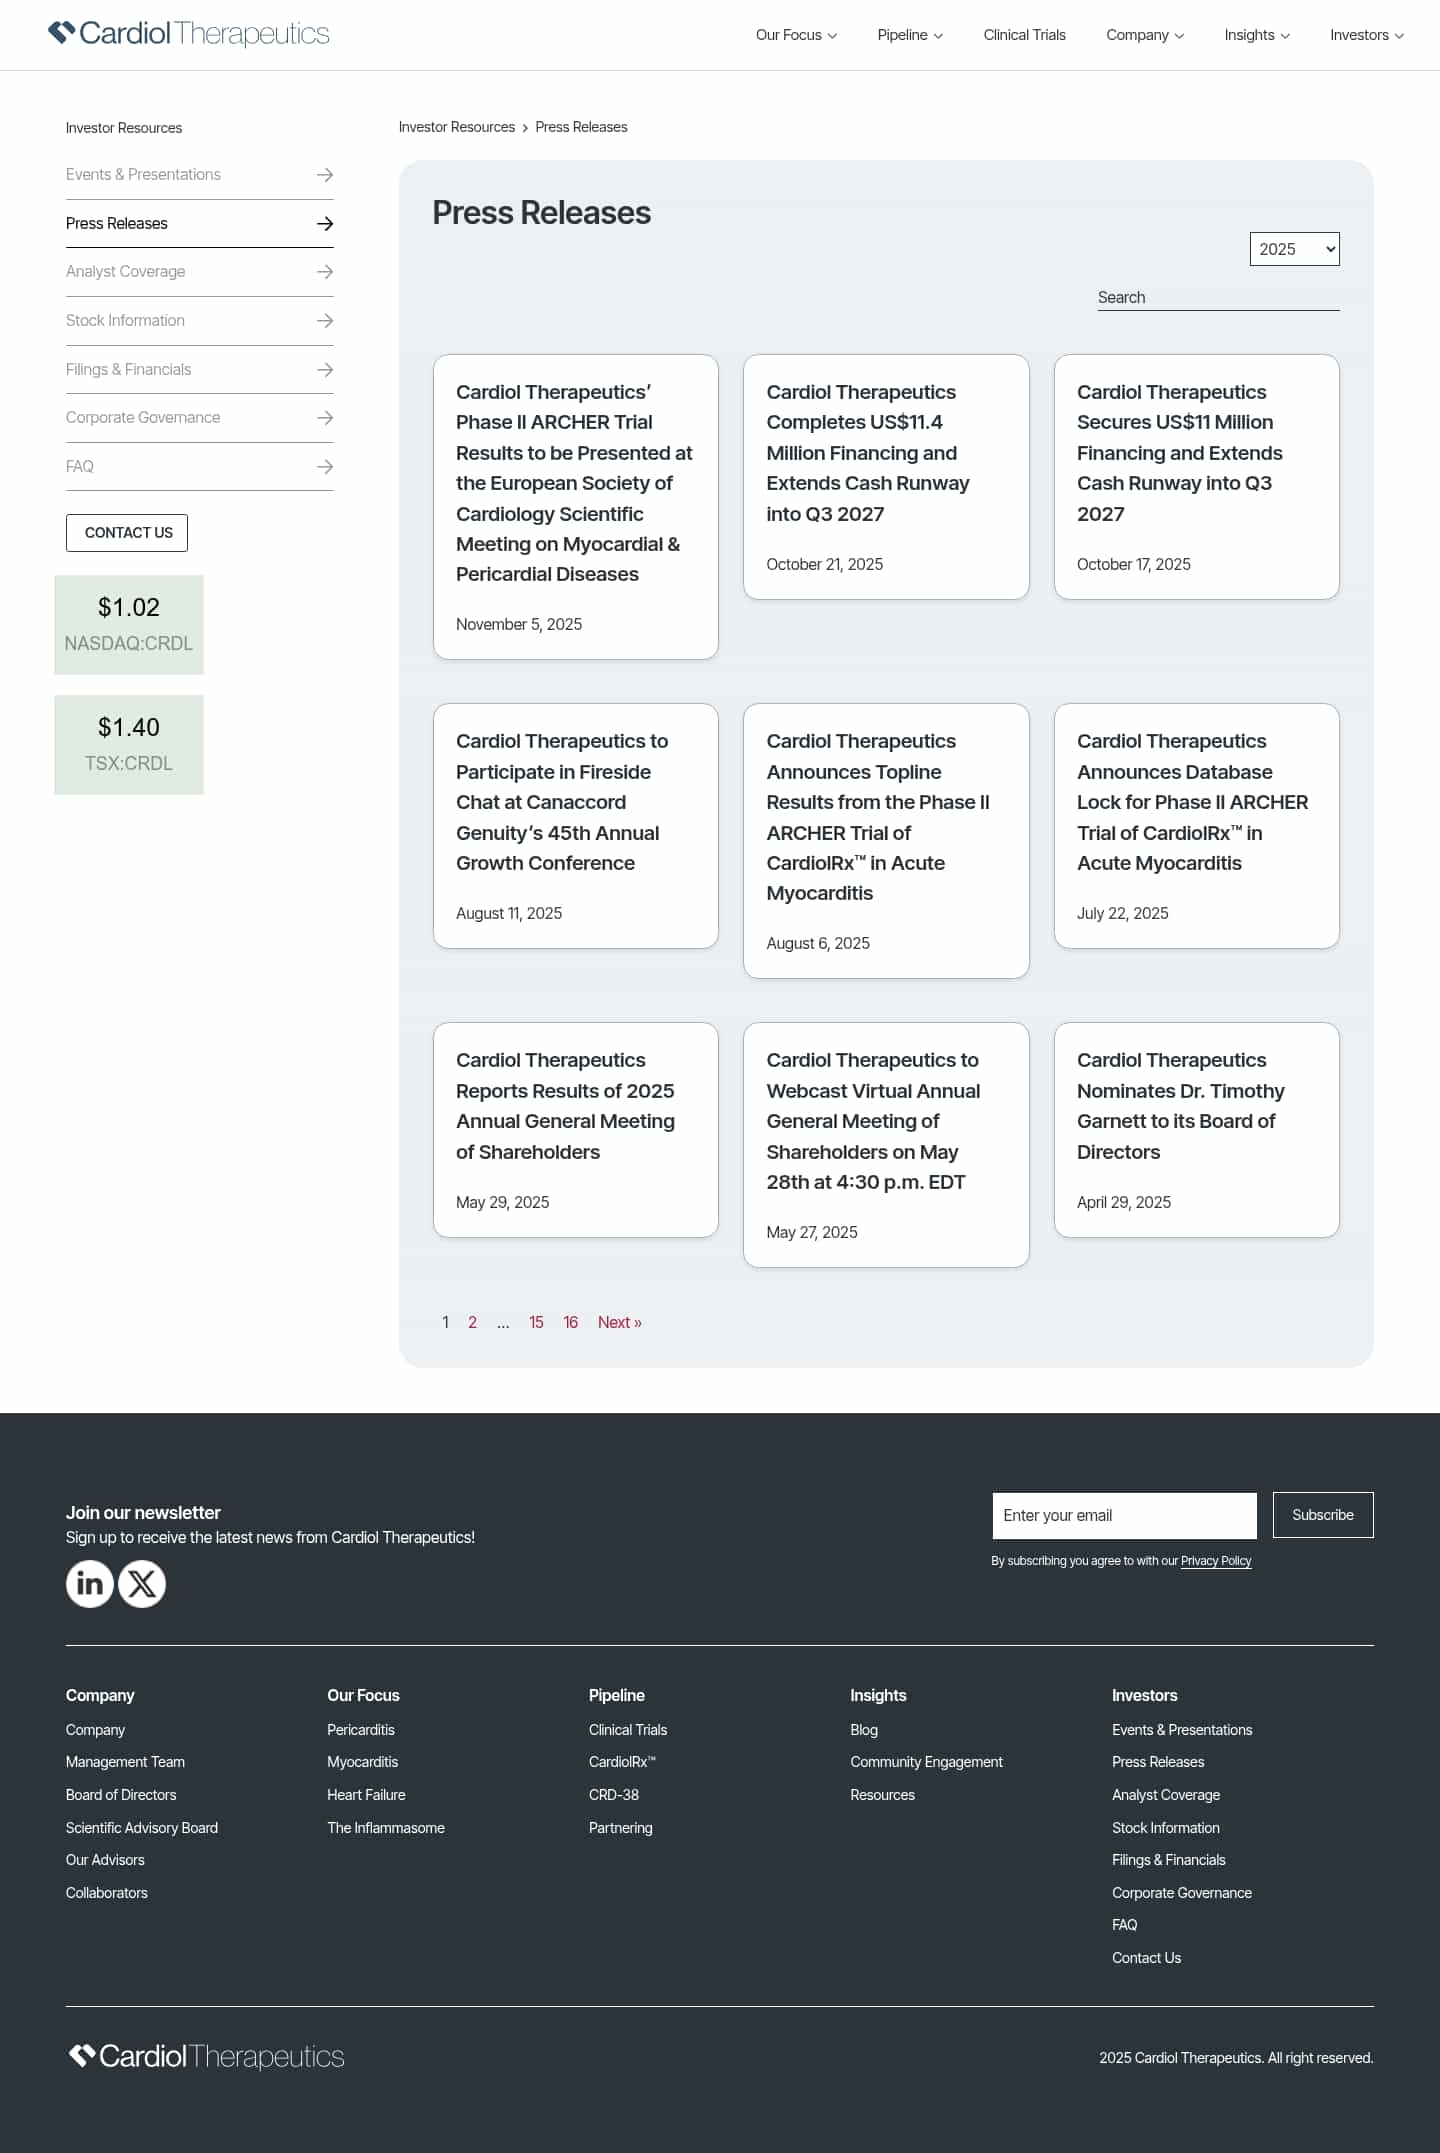Open the Webcast Virtual Annual General Meeting release
The height and width of the screenshot is (2153, 1440).
[886, 1145]
